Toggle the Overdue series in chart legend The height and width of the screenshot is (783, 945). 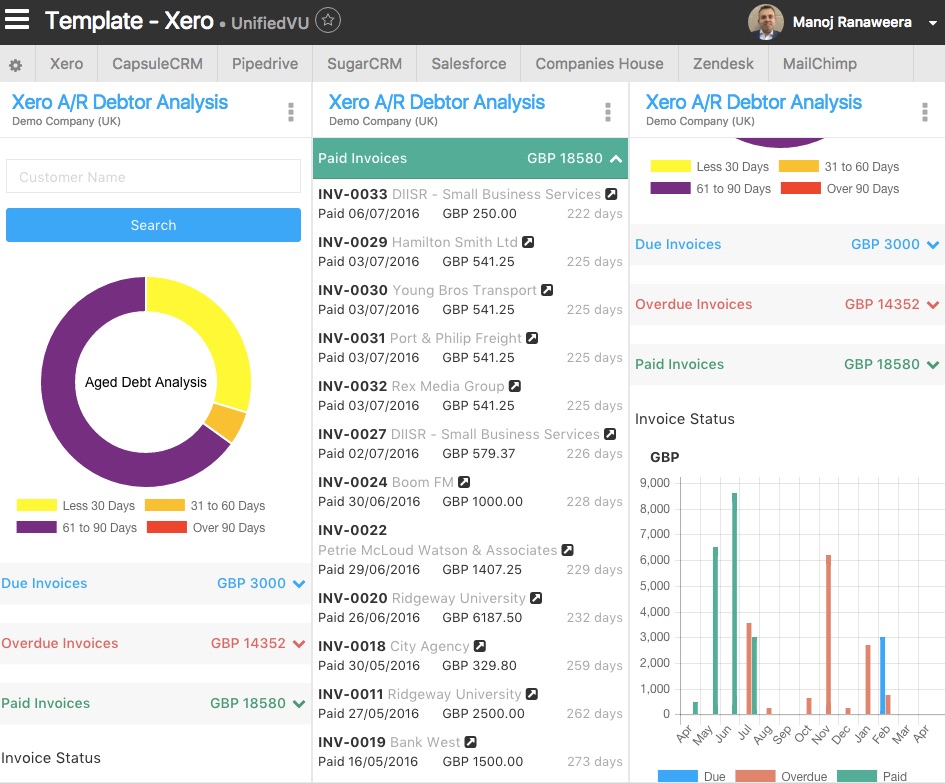click(782, 776)
